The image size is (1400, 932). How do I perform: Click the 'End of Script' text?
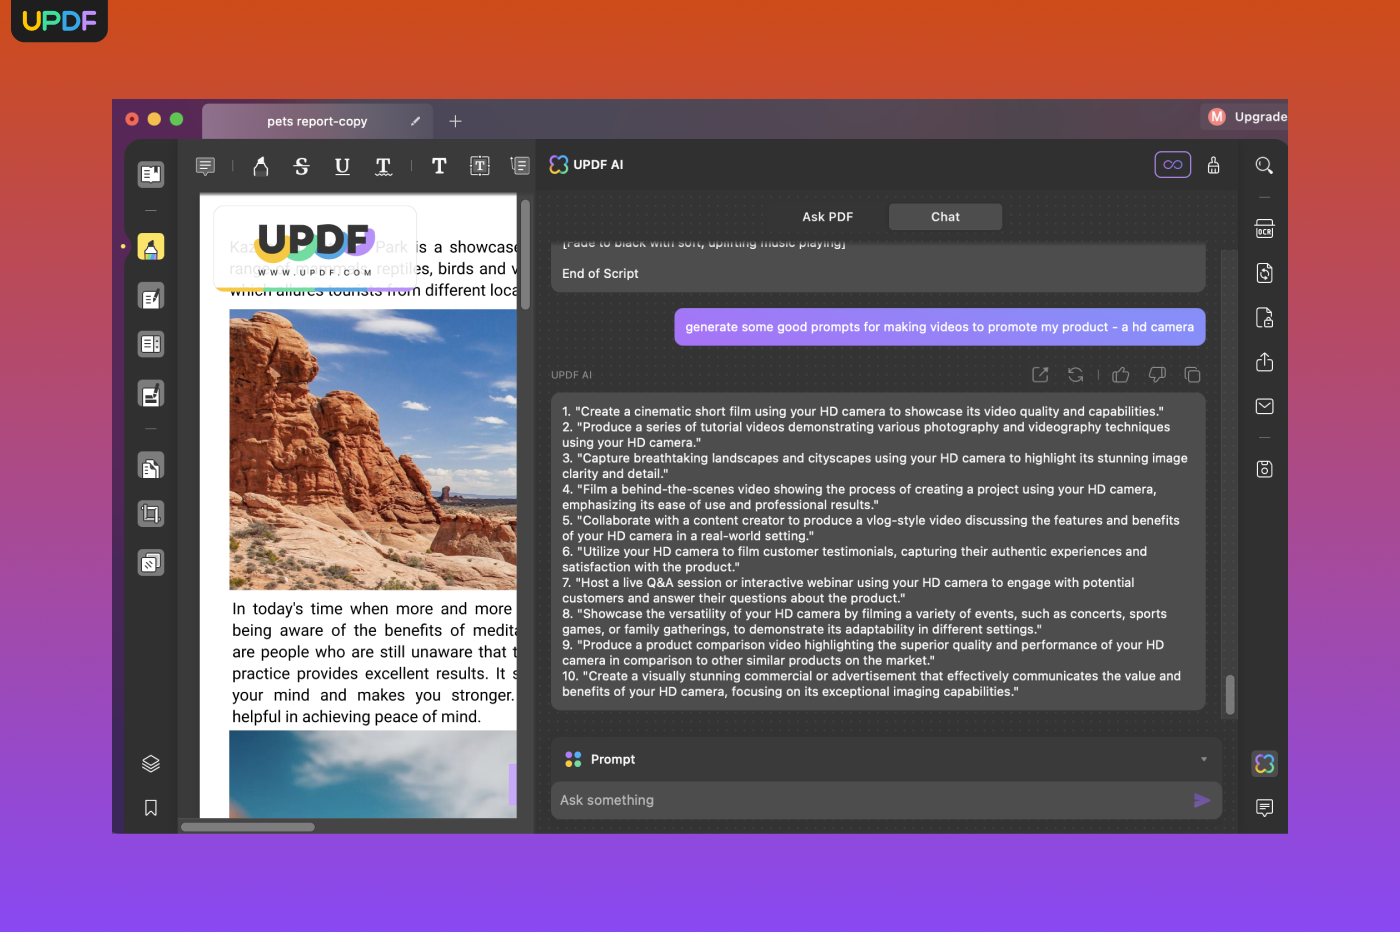pos(600,273)
